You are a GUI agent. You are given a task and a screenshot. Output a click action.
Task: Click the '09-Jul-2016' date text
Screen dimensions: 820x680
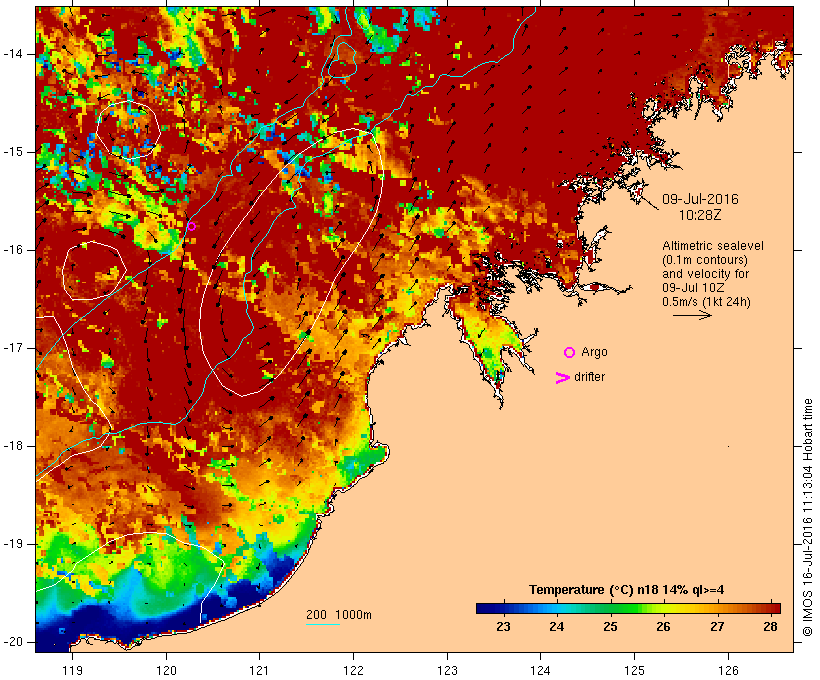700,199
